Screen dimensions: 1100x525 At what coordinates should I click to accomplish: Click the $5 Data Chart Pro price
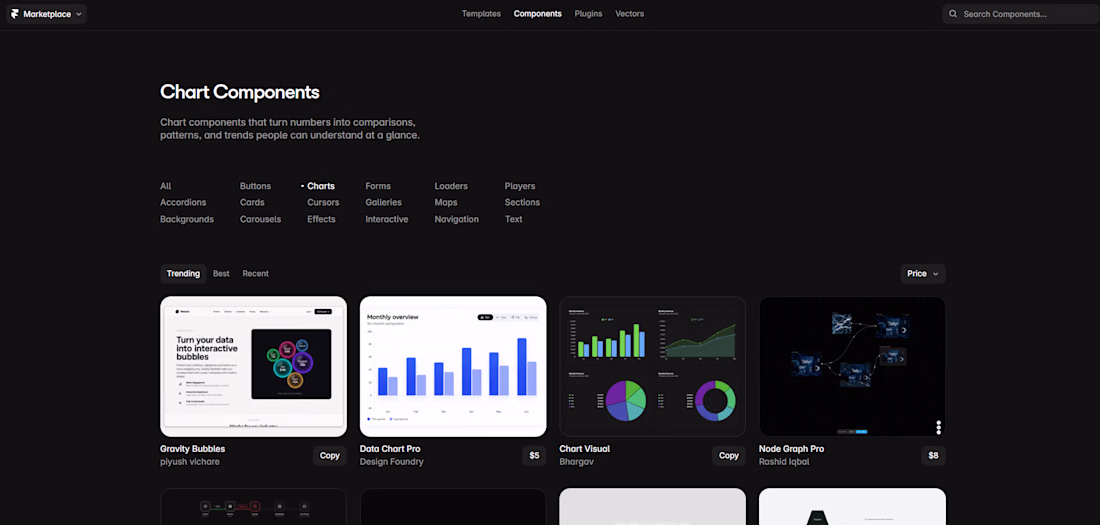point(534,456)
